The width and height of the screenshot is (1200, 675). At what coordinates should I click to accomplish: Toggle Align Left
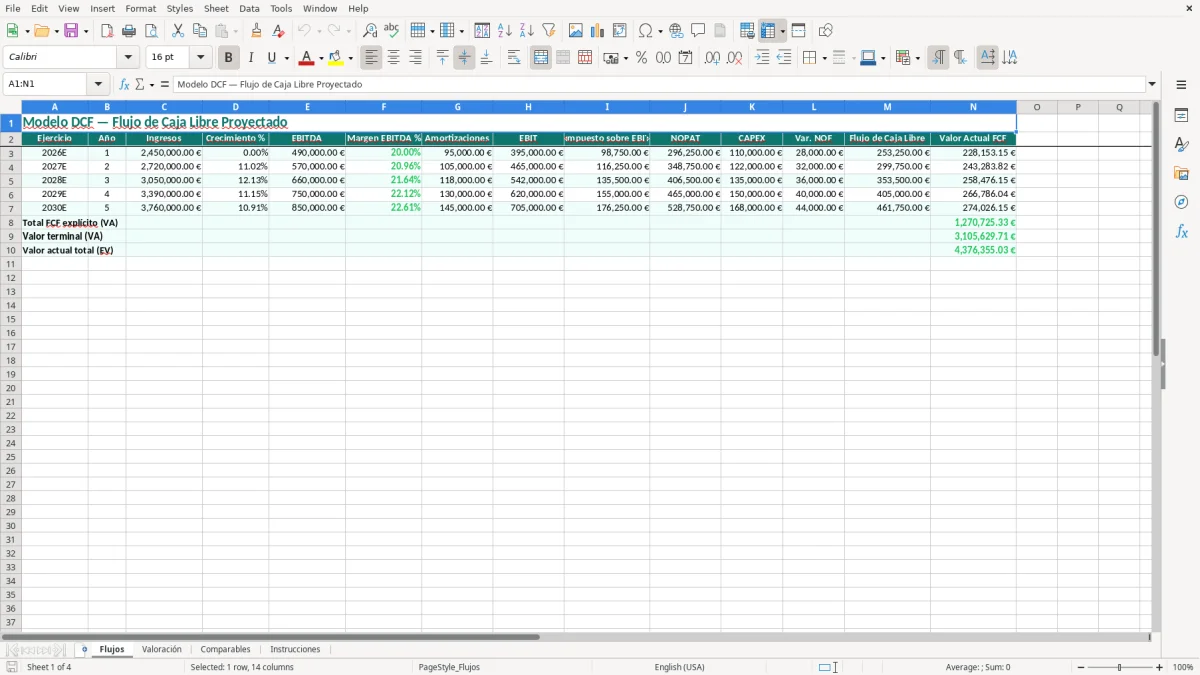(372, 58)
